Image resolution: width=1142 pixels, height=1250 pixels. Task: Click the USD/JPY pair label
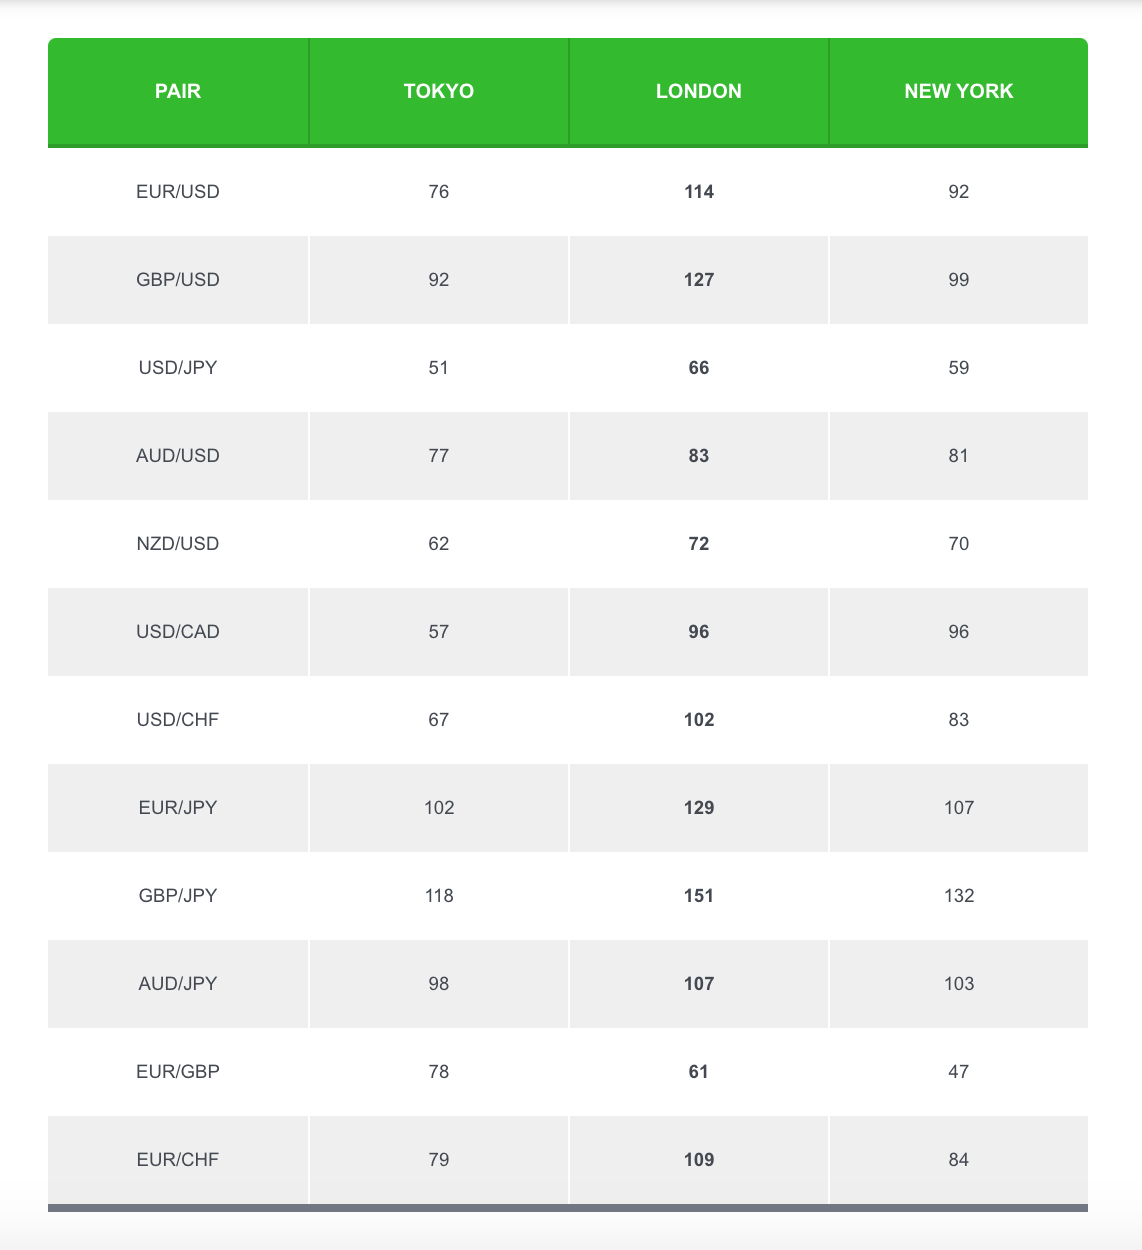(x=178, y=368)
